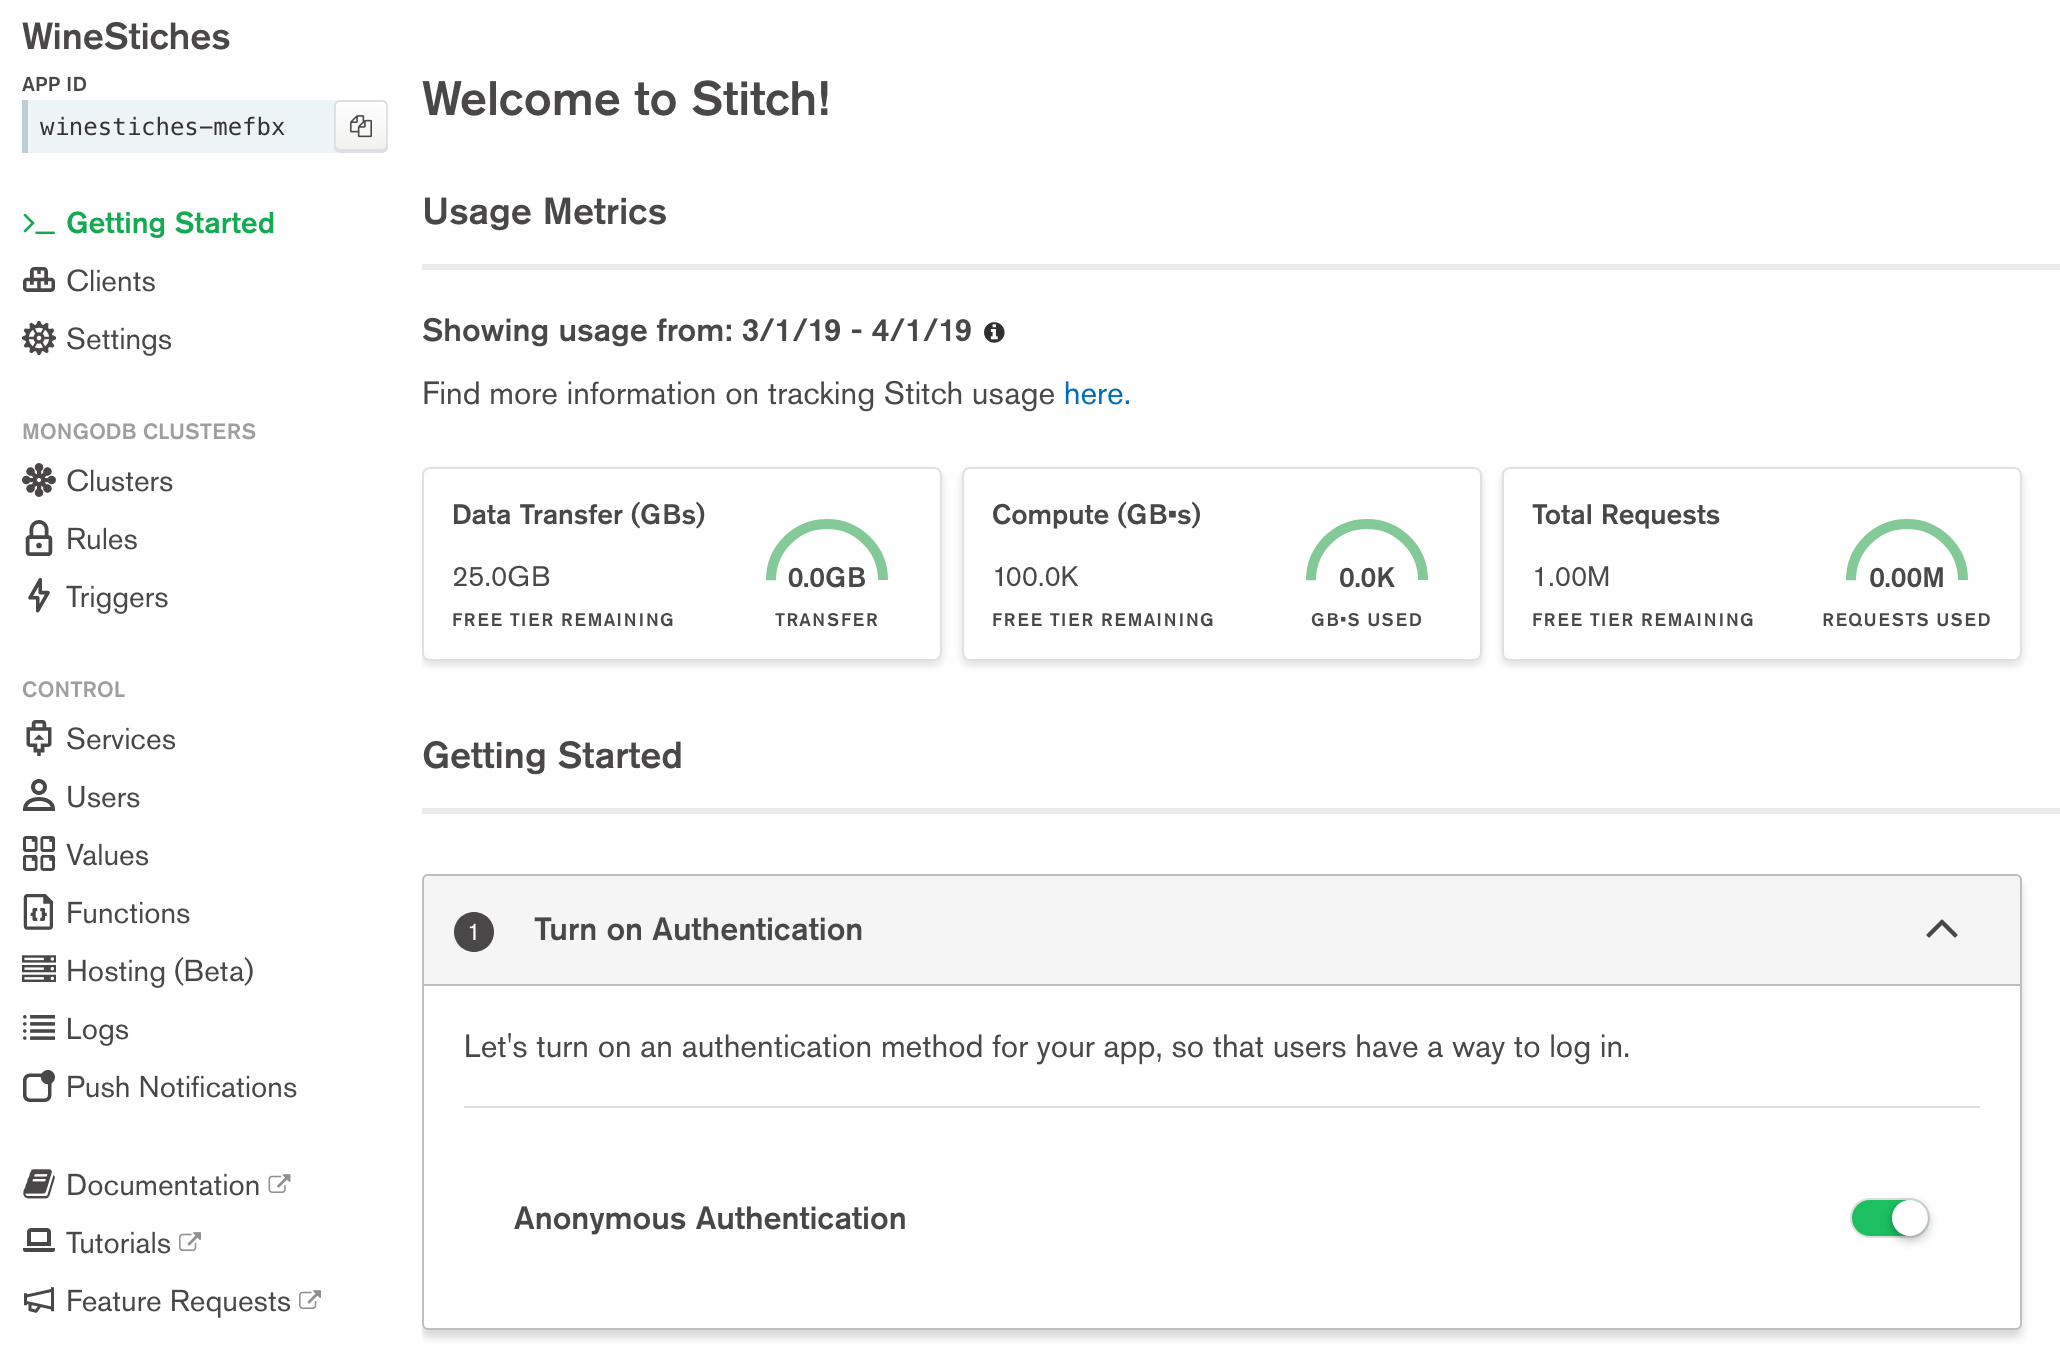Click the Anonymous Authentication label
The image size is (2060, 1364).
point(710,1218)
